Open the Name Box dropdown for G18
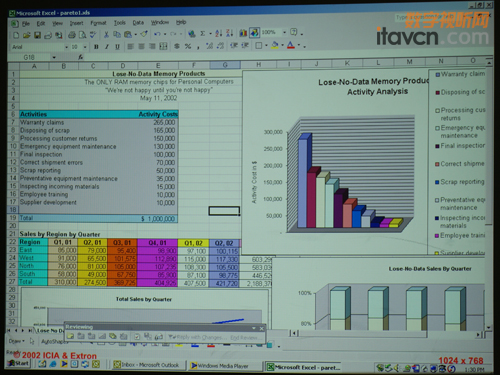The image size is (500, 375). [x=54, y=57]
